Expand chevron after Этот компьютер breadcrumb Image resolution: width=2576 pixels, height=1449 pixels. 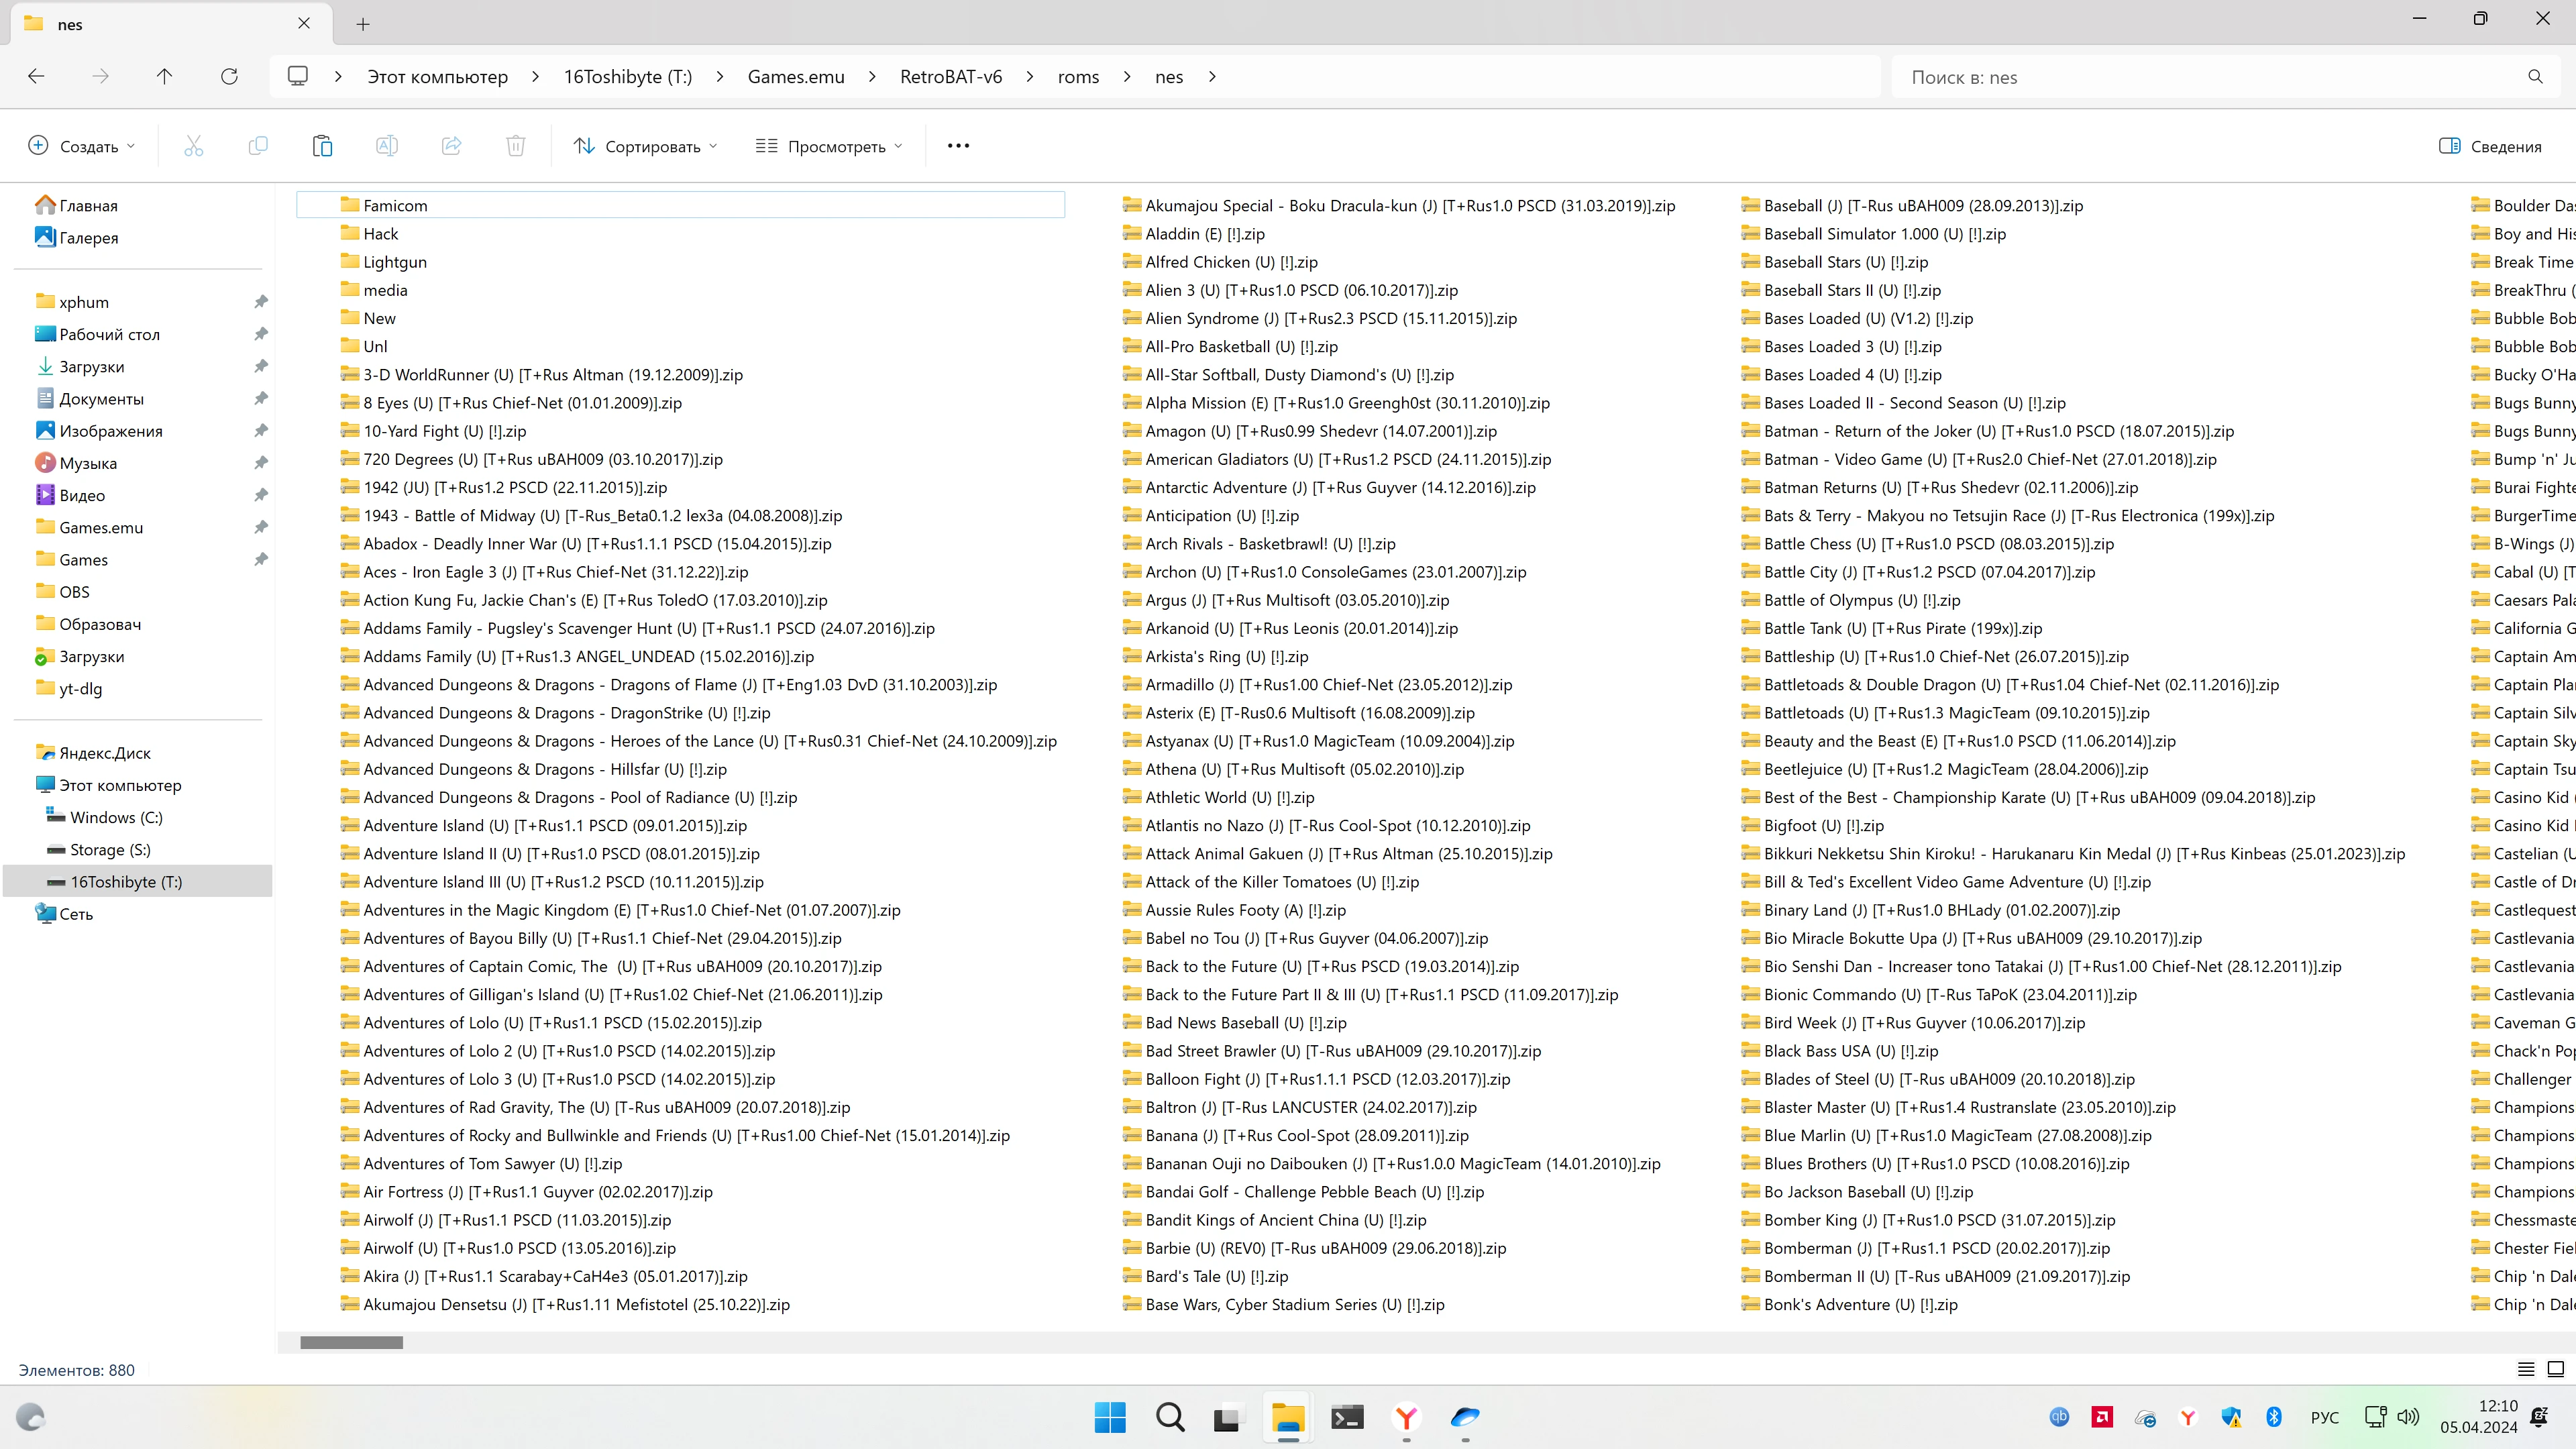click(535, 77)
